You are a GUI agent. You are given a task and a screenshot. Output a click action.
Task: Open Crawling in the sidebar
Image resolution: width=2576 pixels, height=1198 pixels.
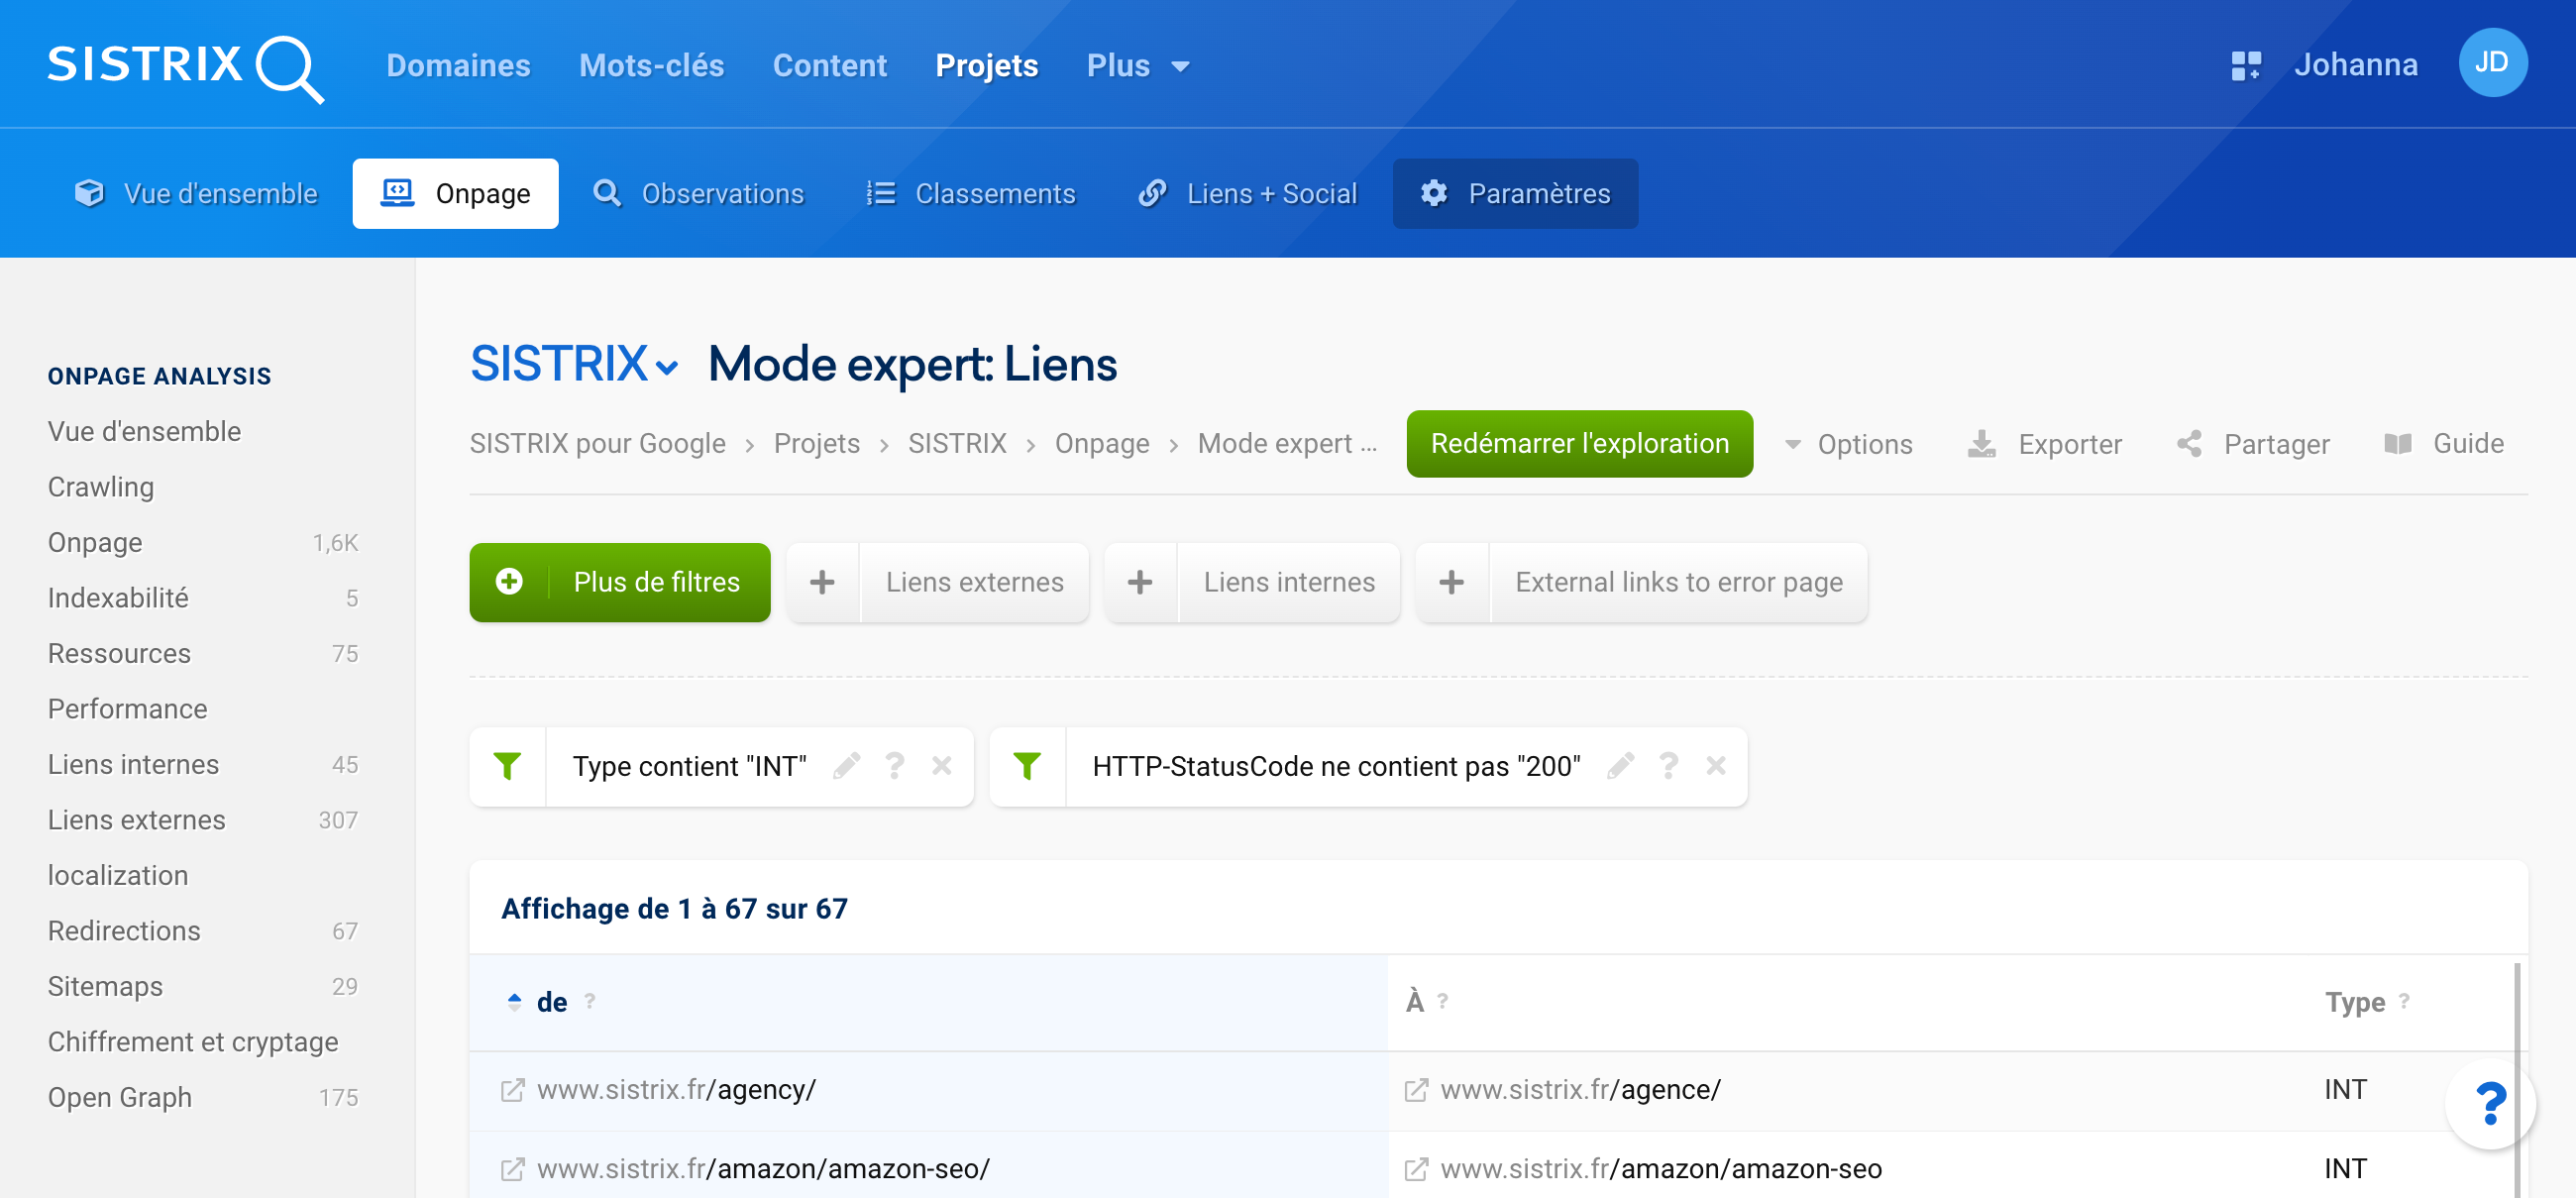(101, 487)
